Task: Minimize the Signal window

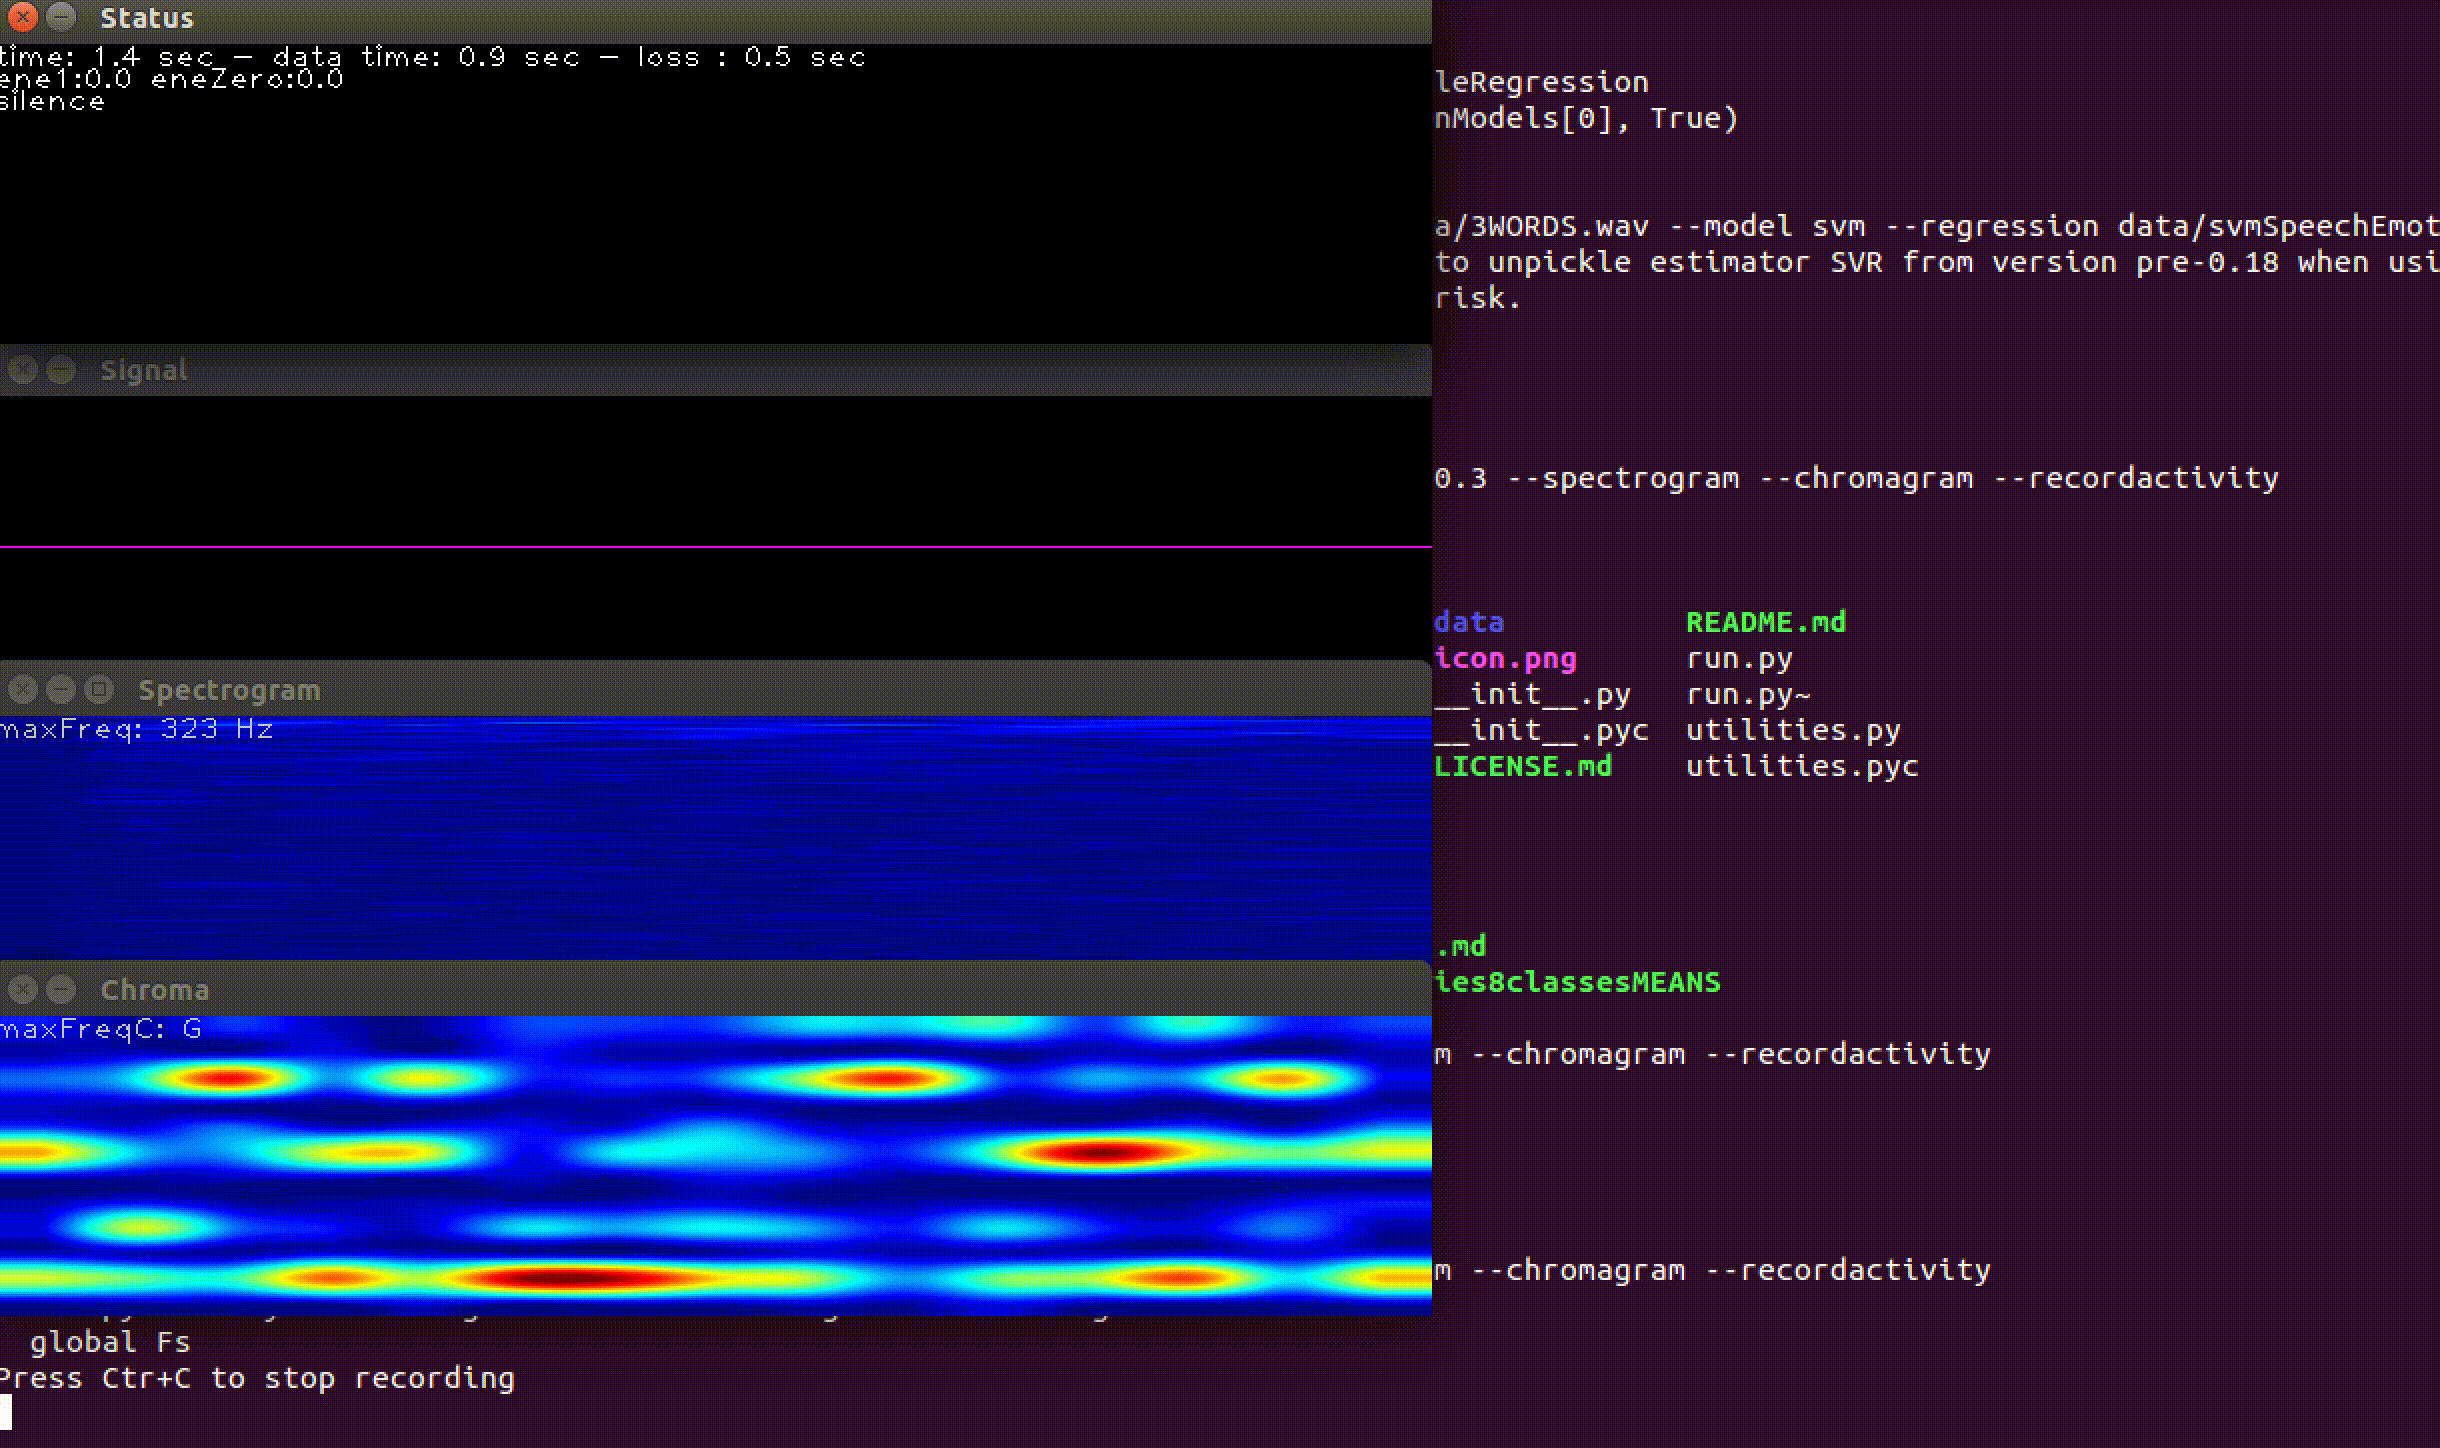Action: 61,370
